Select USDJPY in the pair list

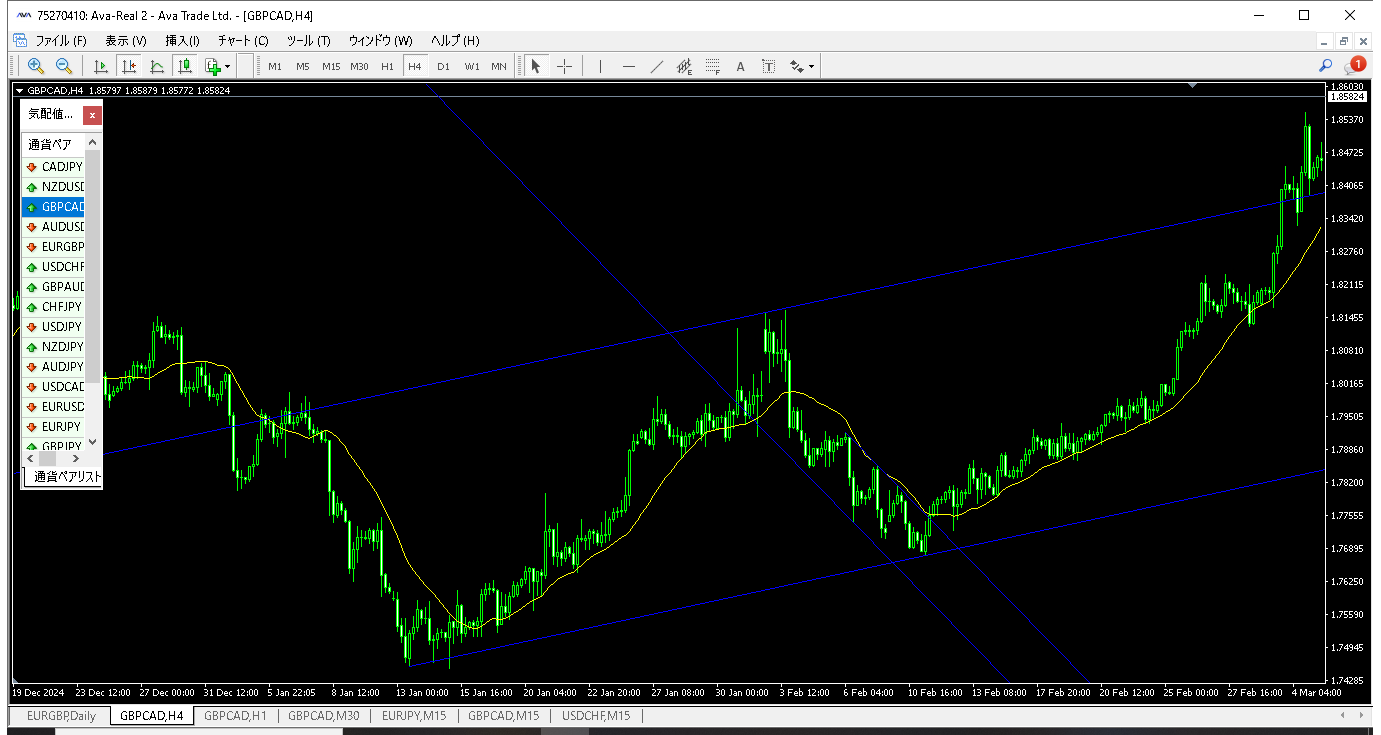click(54, 327)
